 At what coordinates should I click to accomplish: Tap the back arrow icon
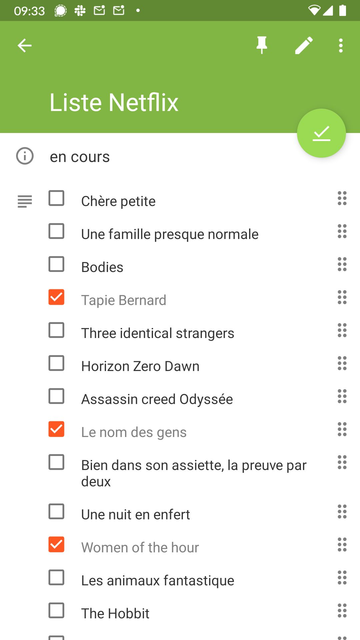tap(24, 45)
